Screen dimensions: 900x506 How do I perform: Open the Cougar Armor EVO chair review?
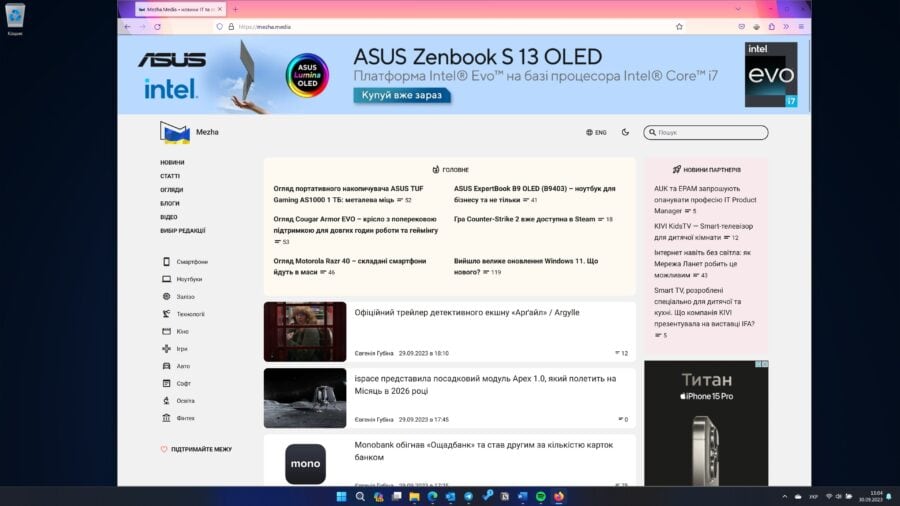click(355, 225)
